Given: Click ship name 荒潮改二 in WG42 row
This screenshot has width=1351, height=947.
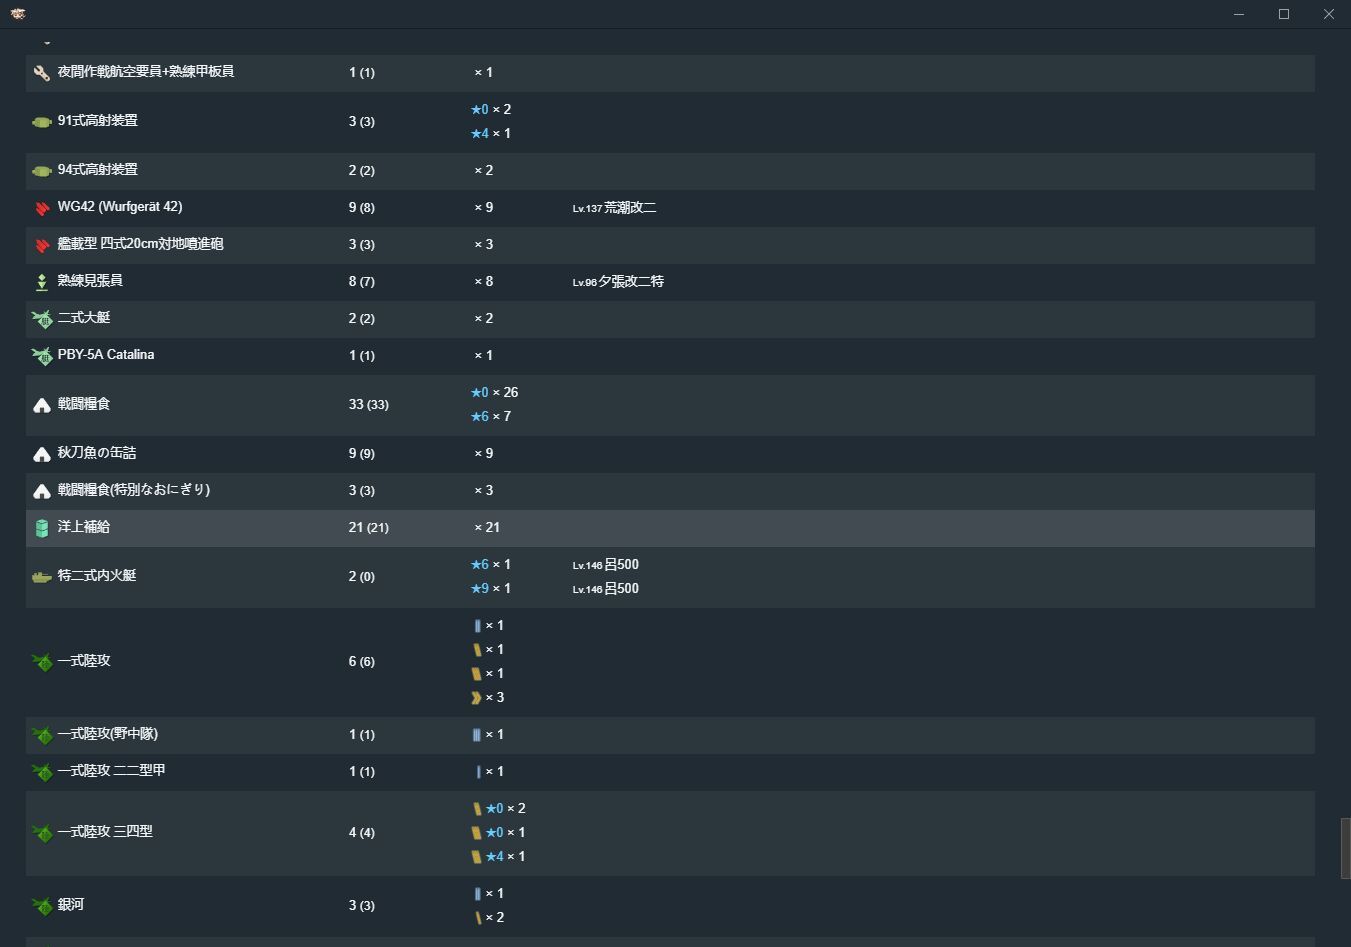Looking at the screenshot, I should click(x=630, y=208).
